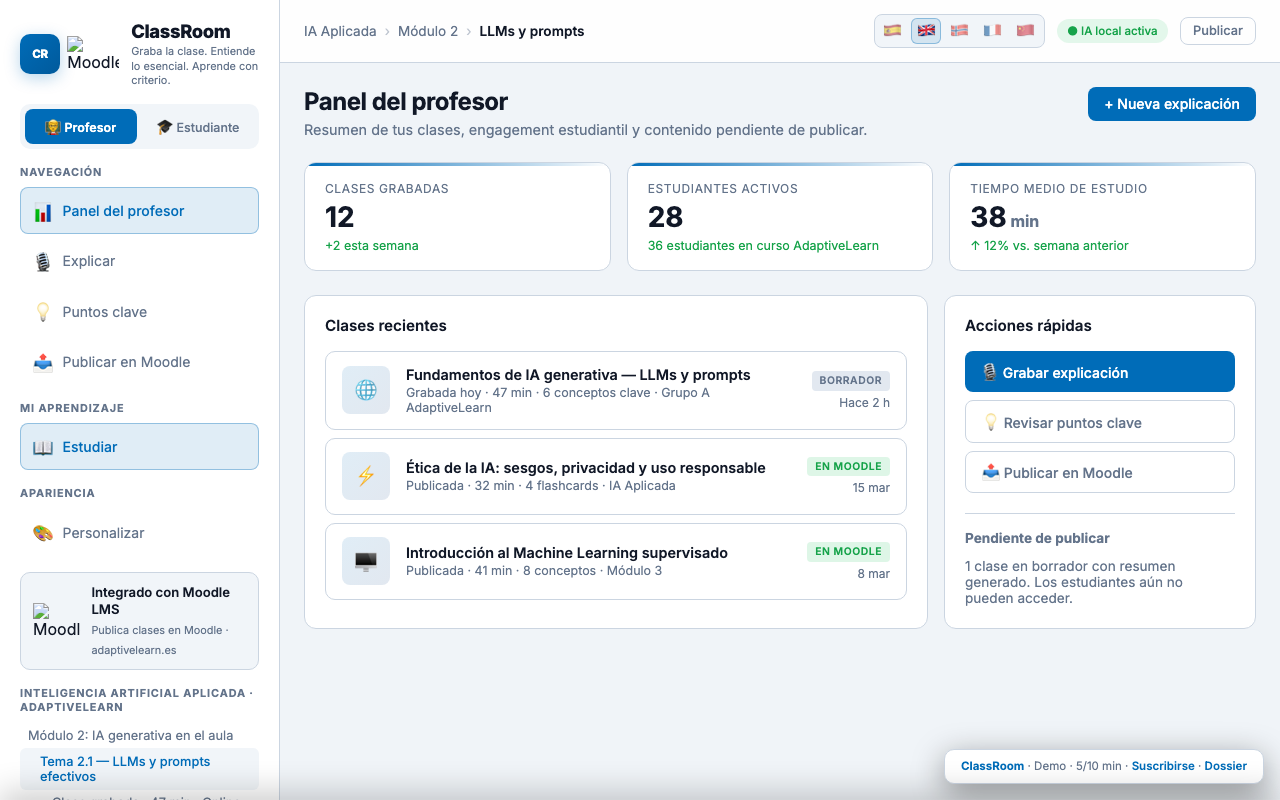This screenshot has height=800, width=1280.
Task: Click the lightbulb icon in Revisar puntos clave
Action: tap(991, 423)
